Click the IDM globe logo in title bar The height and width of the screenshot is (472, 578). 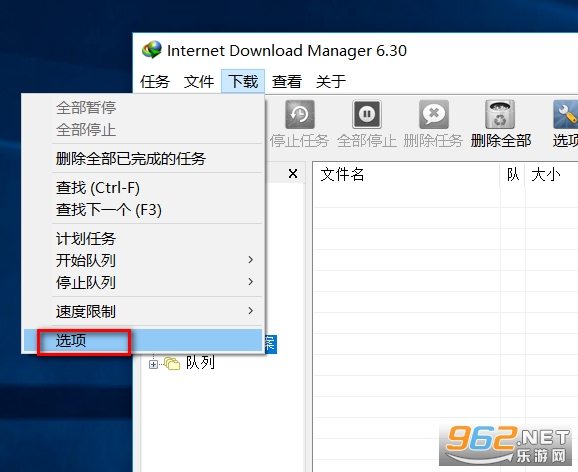pos(152,50)
